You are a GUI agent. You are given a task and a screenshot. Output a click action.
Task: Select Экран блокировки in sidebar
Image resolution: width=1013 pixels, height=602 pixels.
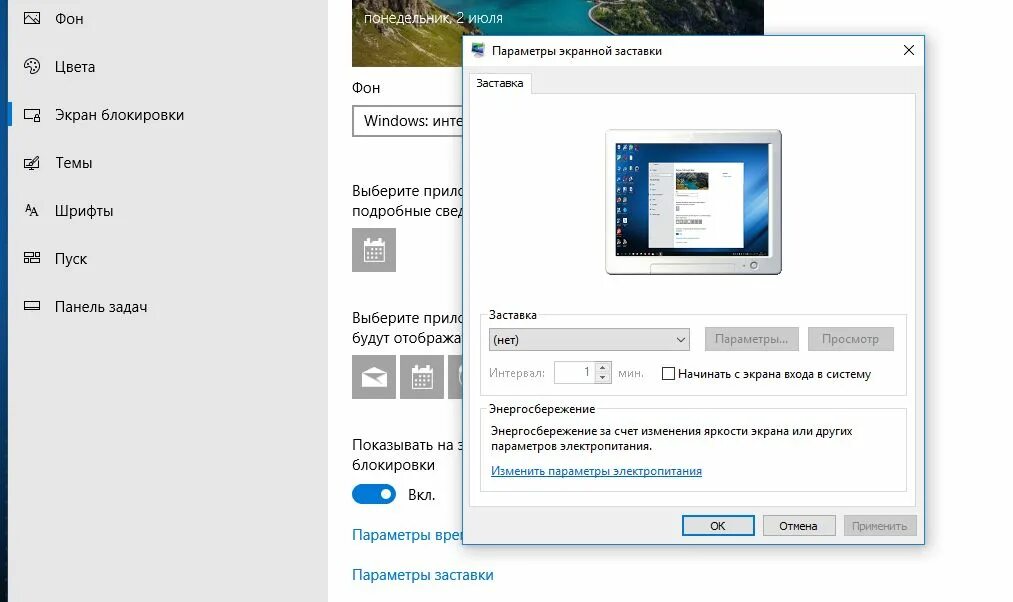coord(120,115)
